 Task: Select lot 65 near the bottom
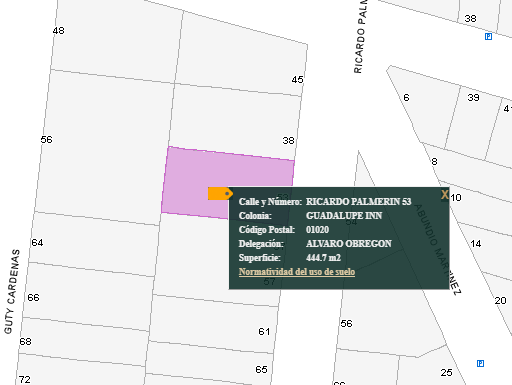261,369
